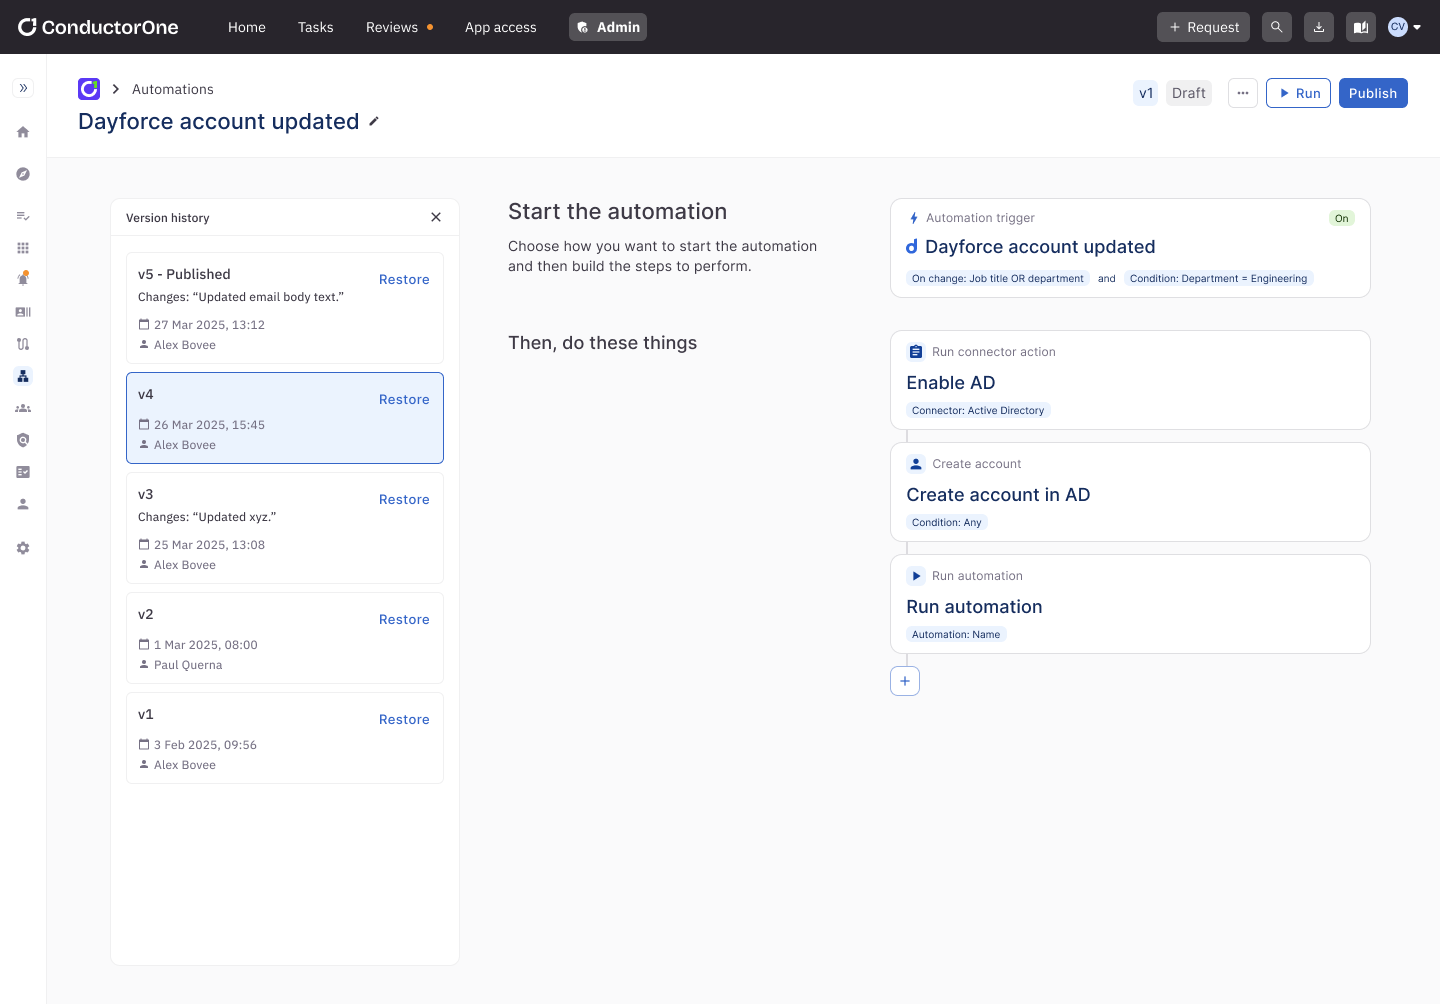Click the purple app icon in breadcrumb
Viewport: 1440px width, 1004px height.
[x=89, y=89]
